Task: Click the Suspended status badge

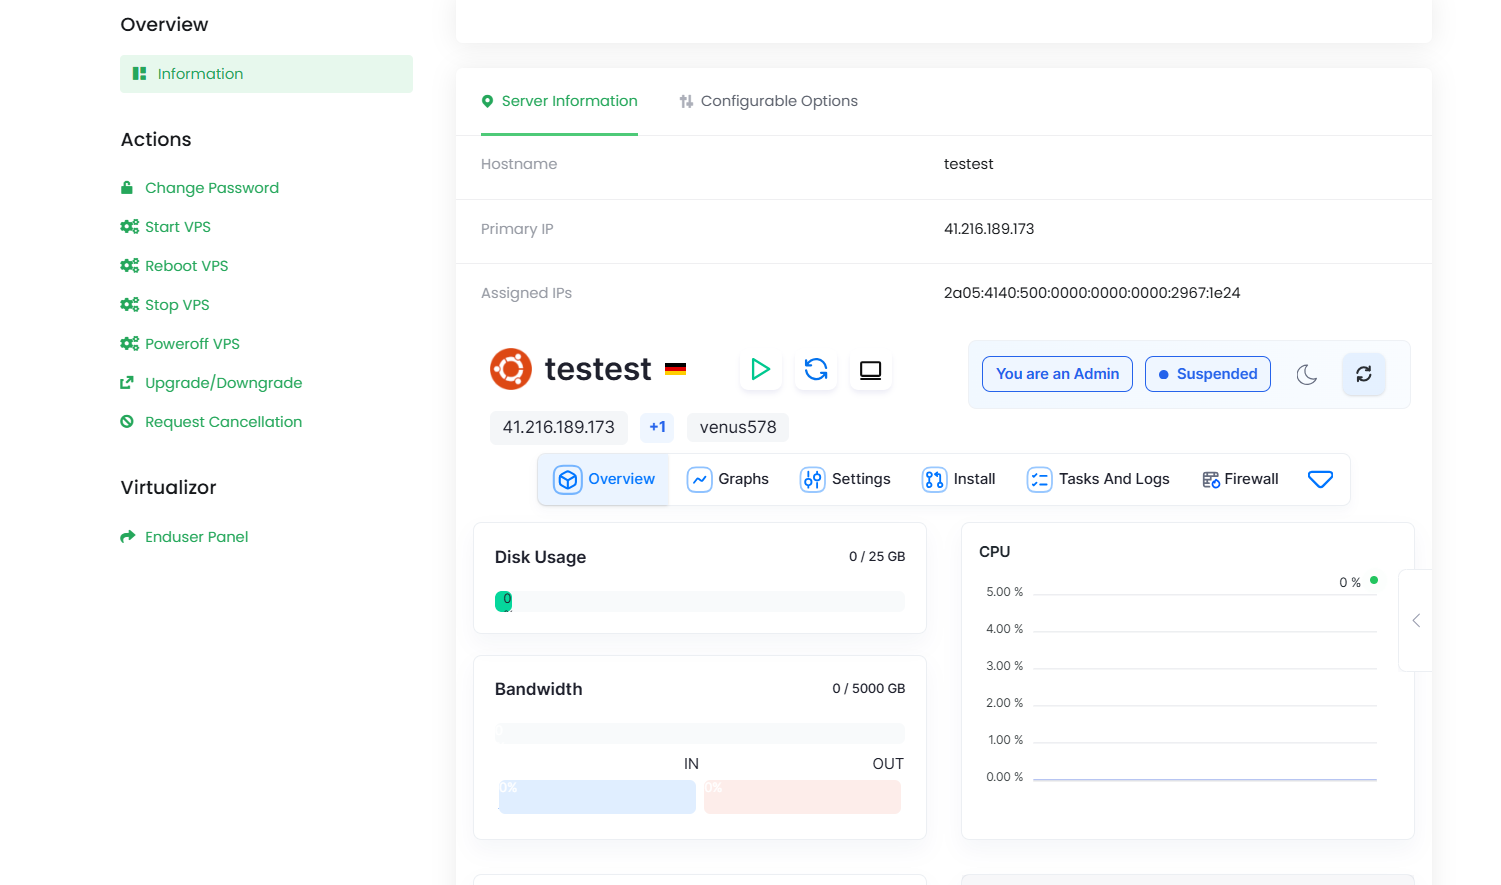Action: [x=1207, y=374]
